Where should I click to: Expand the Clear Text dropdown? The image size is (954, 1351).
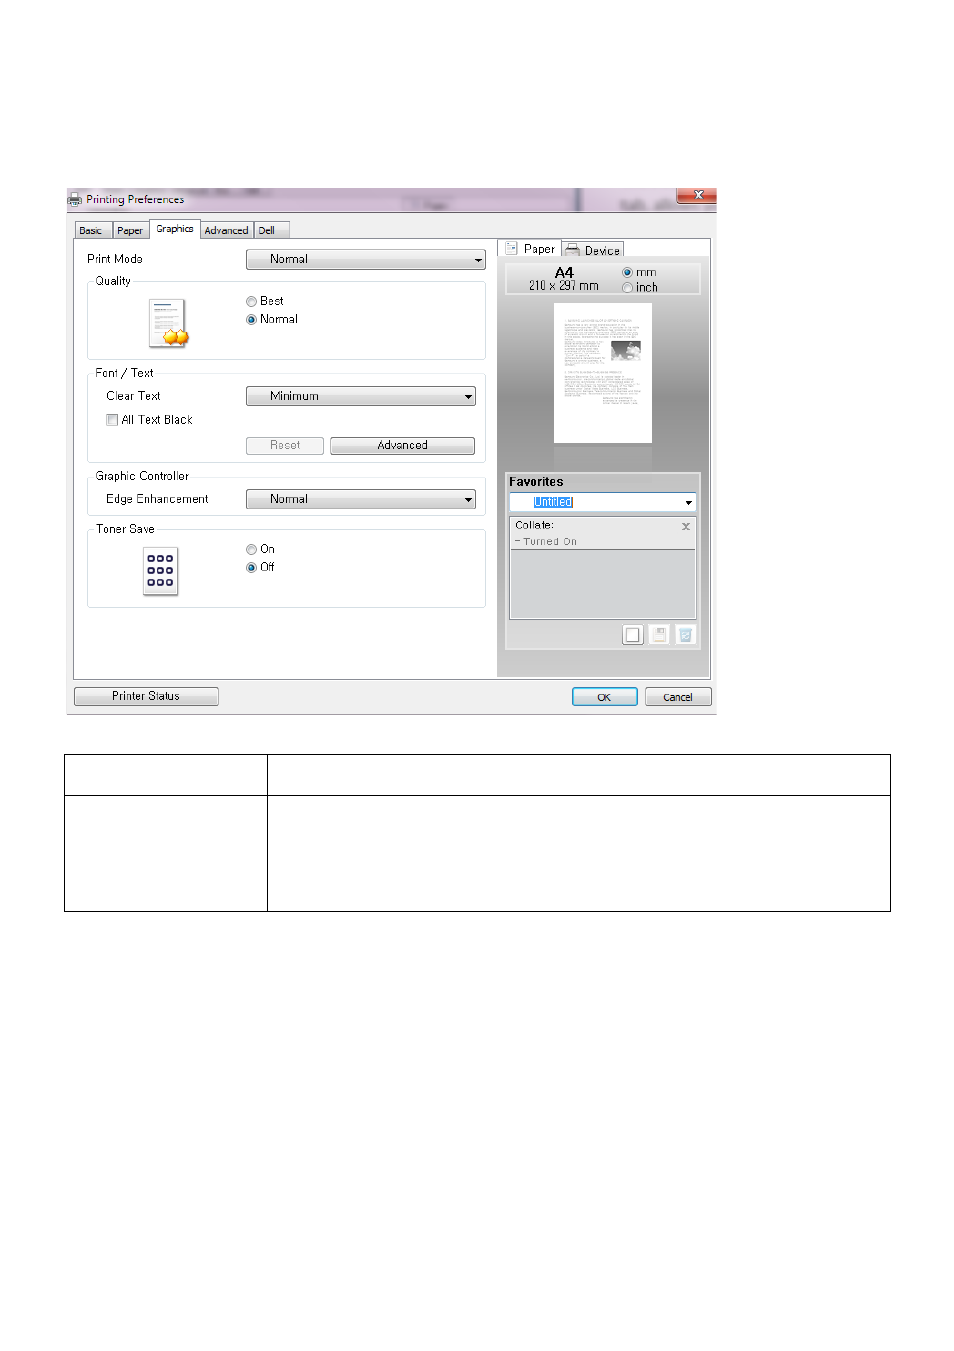(360, 396)
